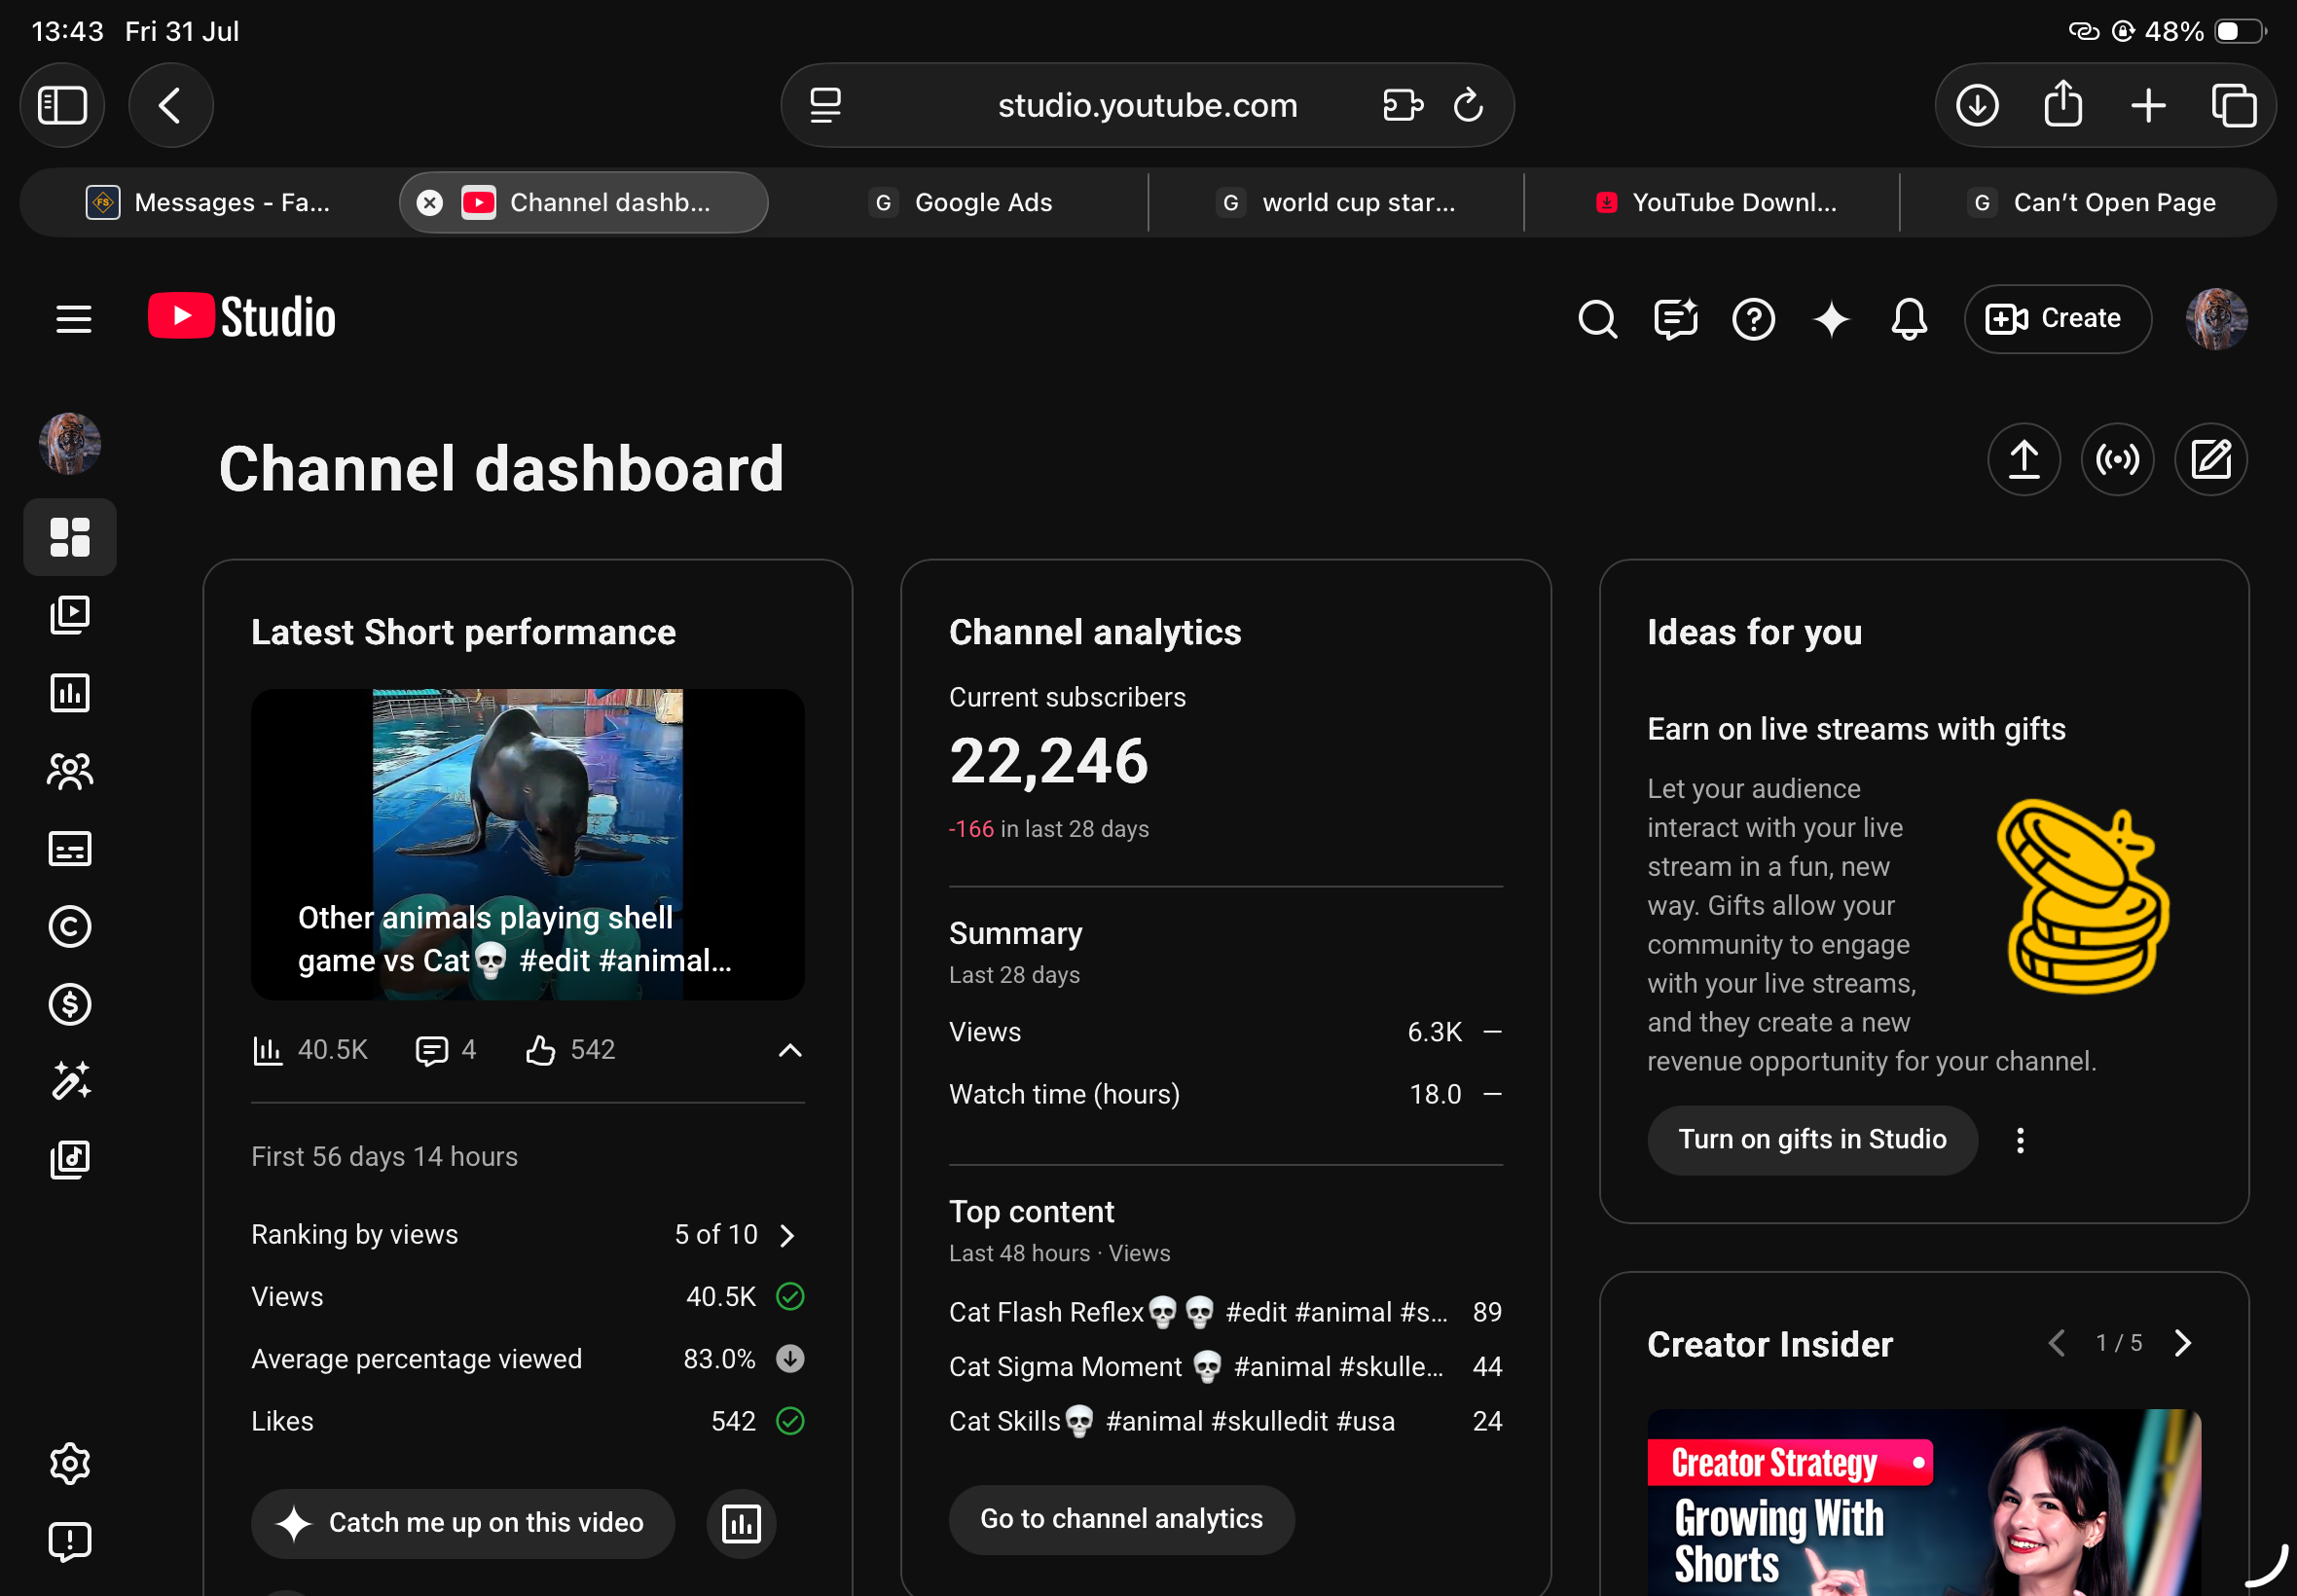
Task: Switch to the world cup tab
Action: point(1336,203)
